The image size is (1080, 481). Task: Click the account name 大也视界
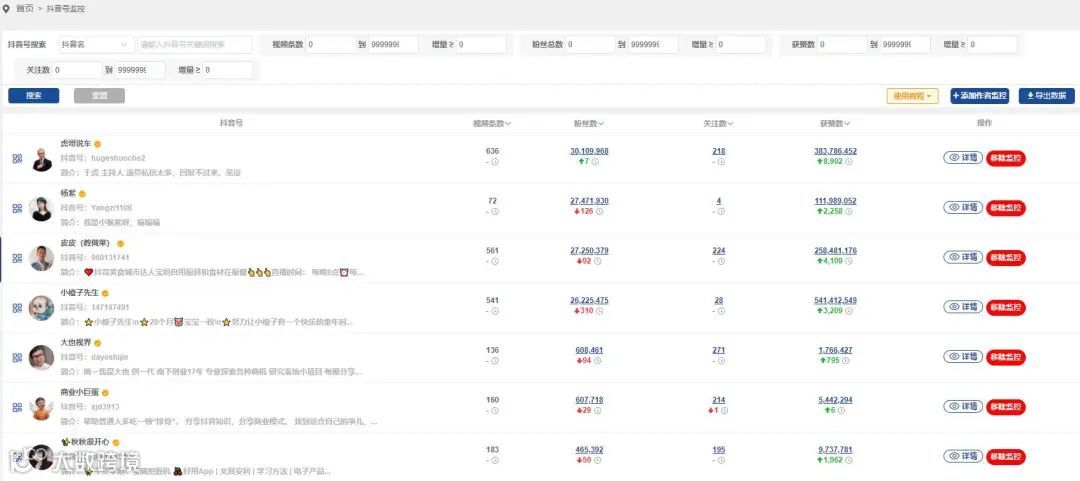pyautogui.click(x=76, y=342)
